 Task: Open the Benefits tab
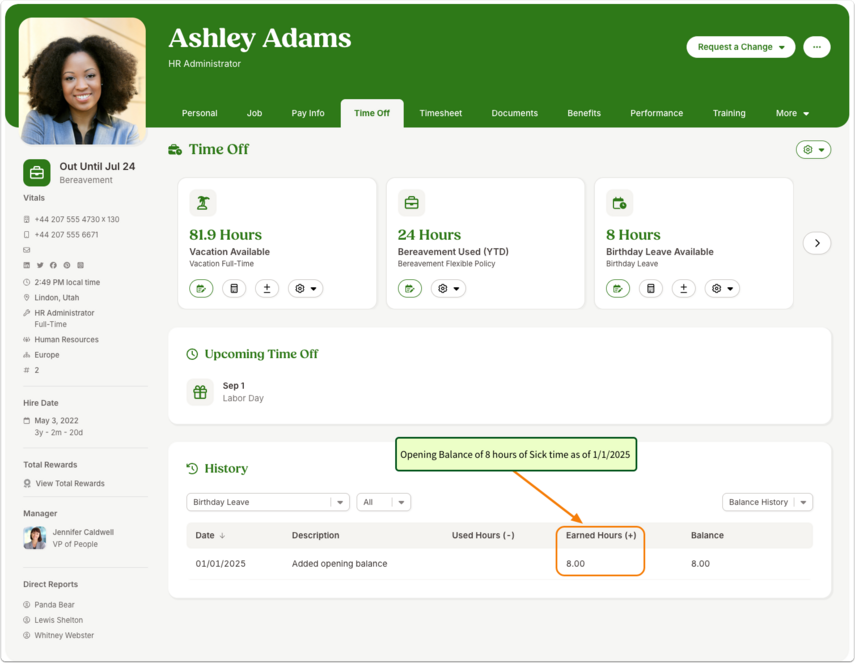[x=583, y=113]
